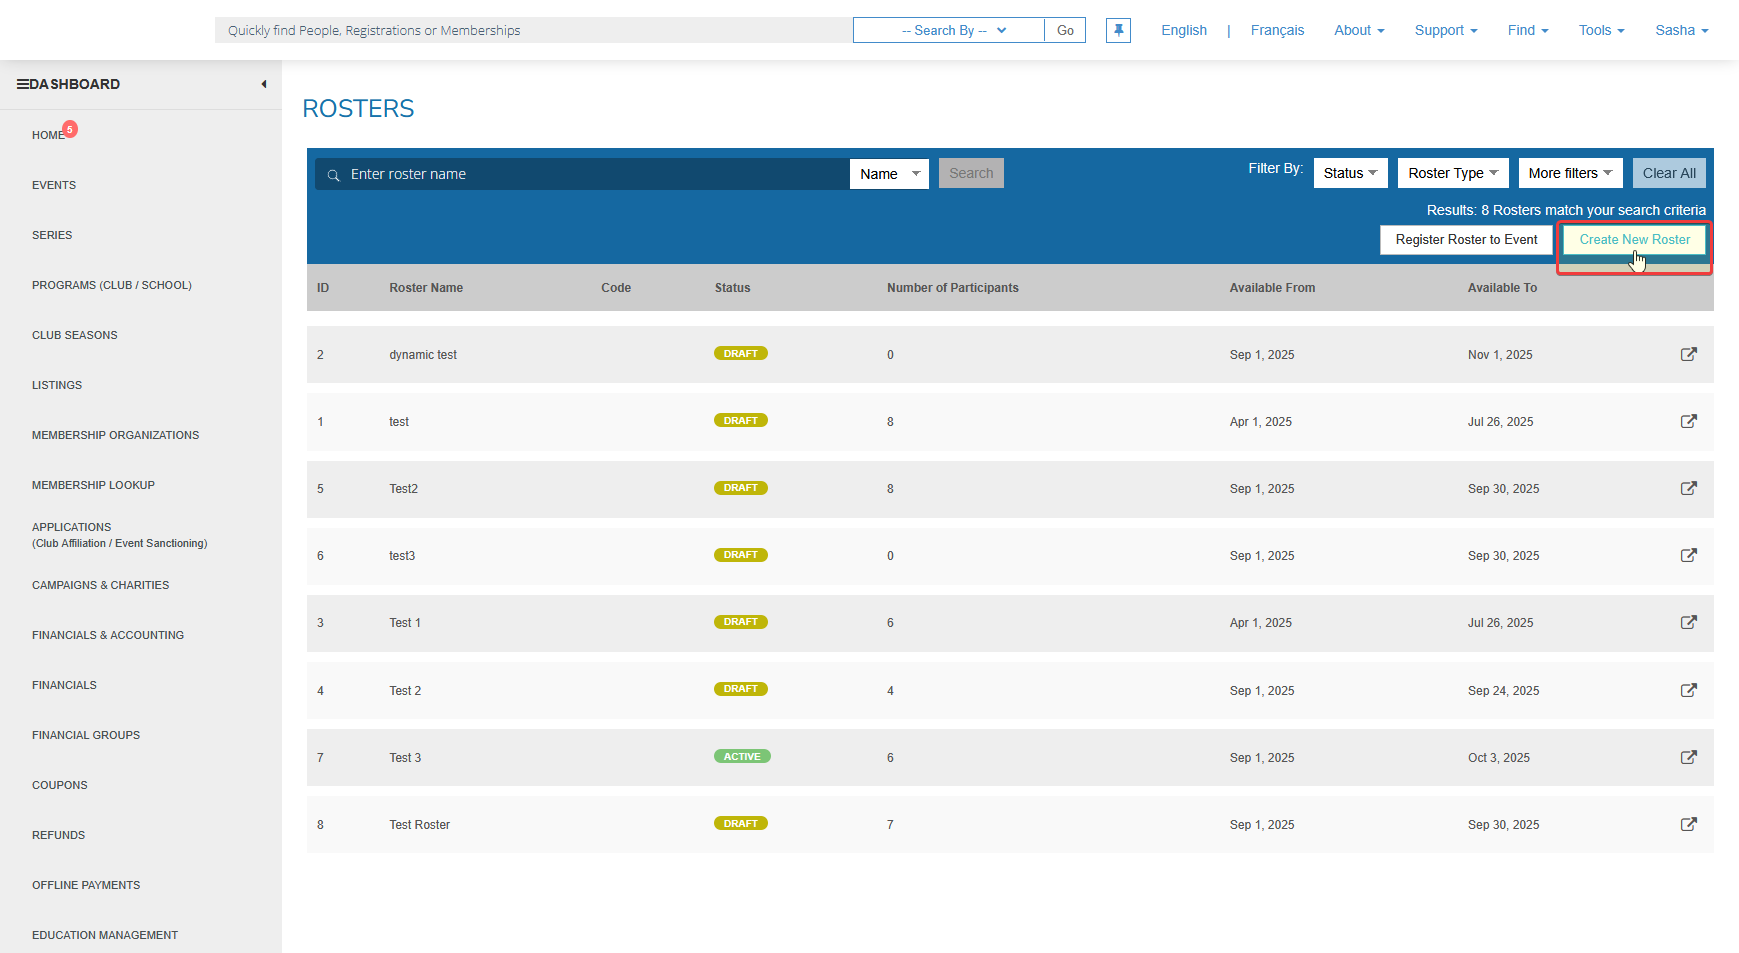
Task: Click the pin icon in top bar
Action: pyautogui.click(x=1118, y=30)
